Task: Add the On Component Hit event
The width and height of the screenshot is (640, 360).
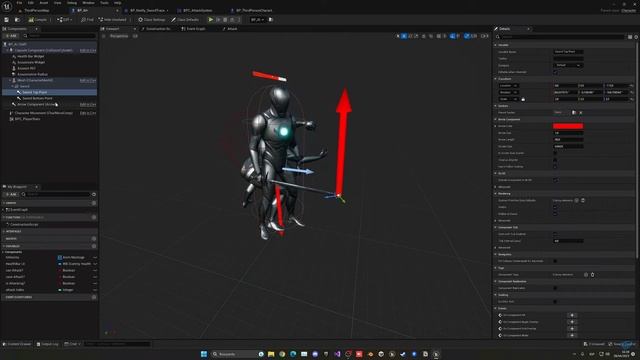Action: 572,315
